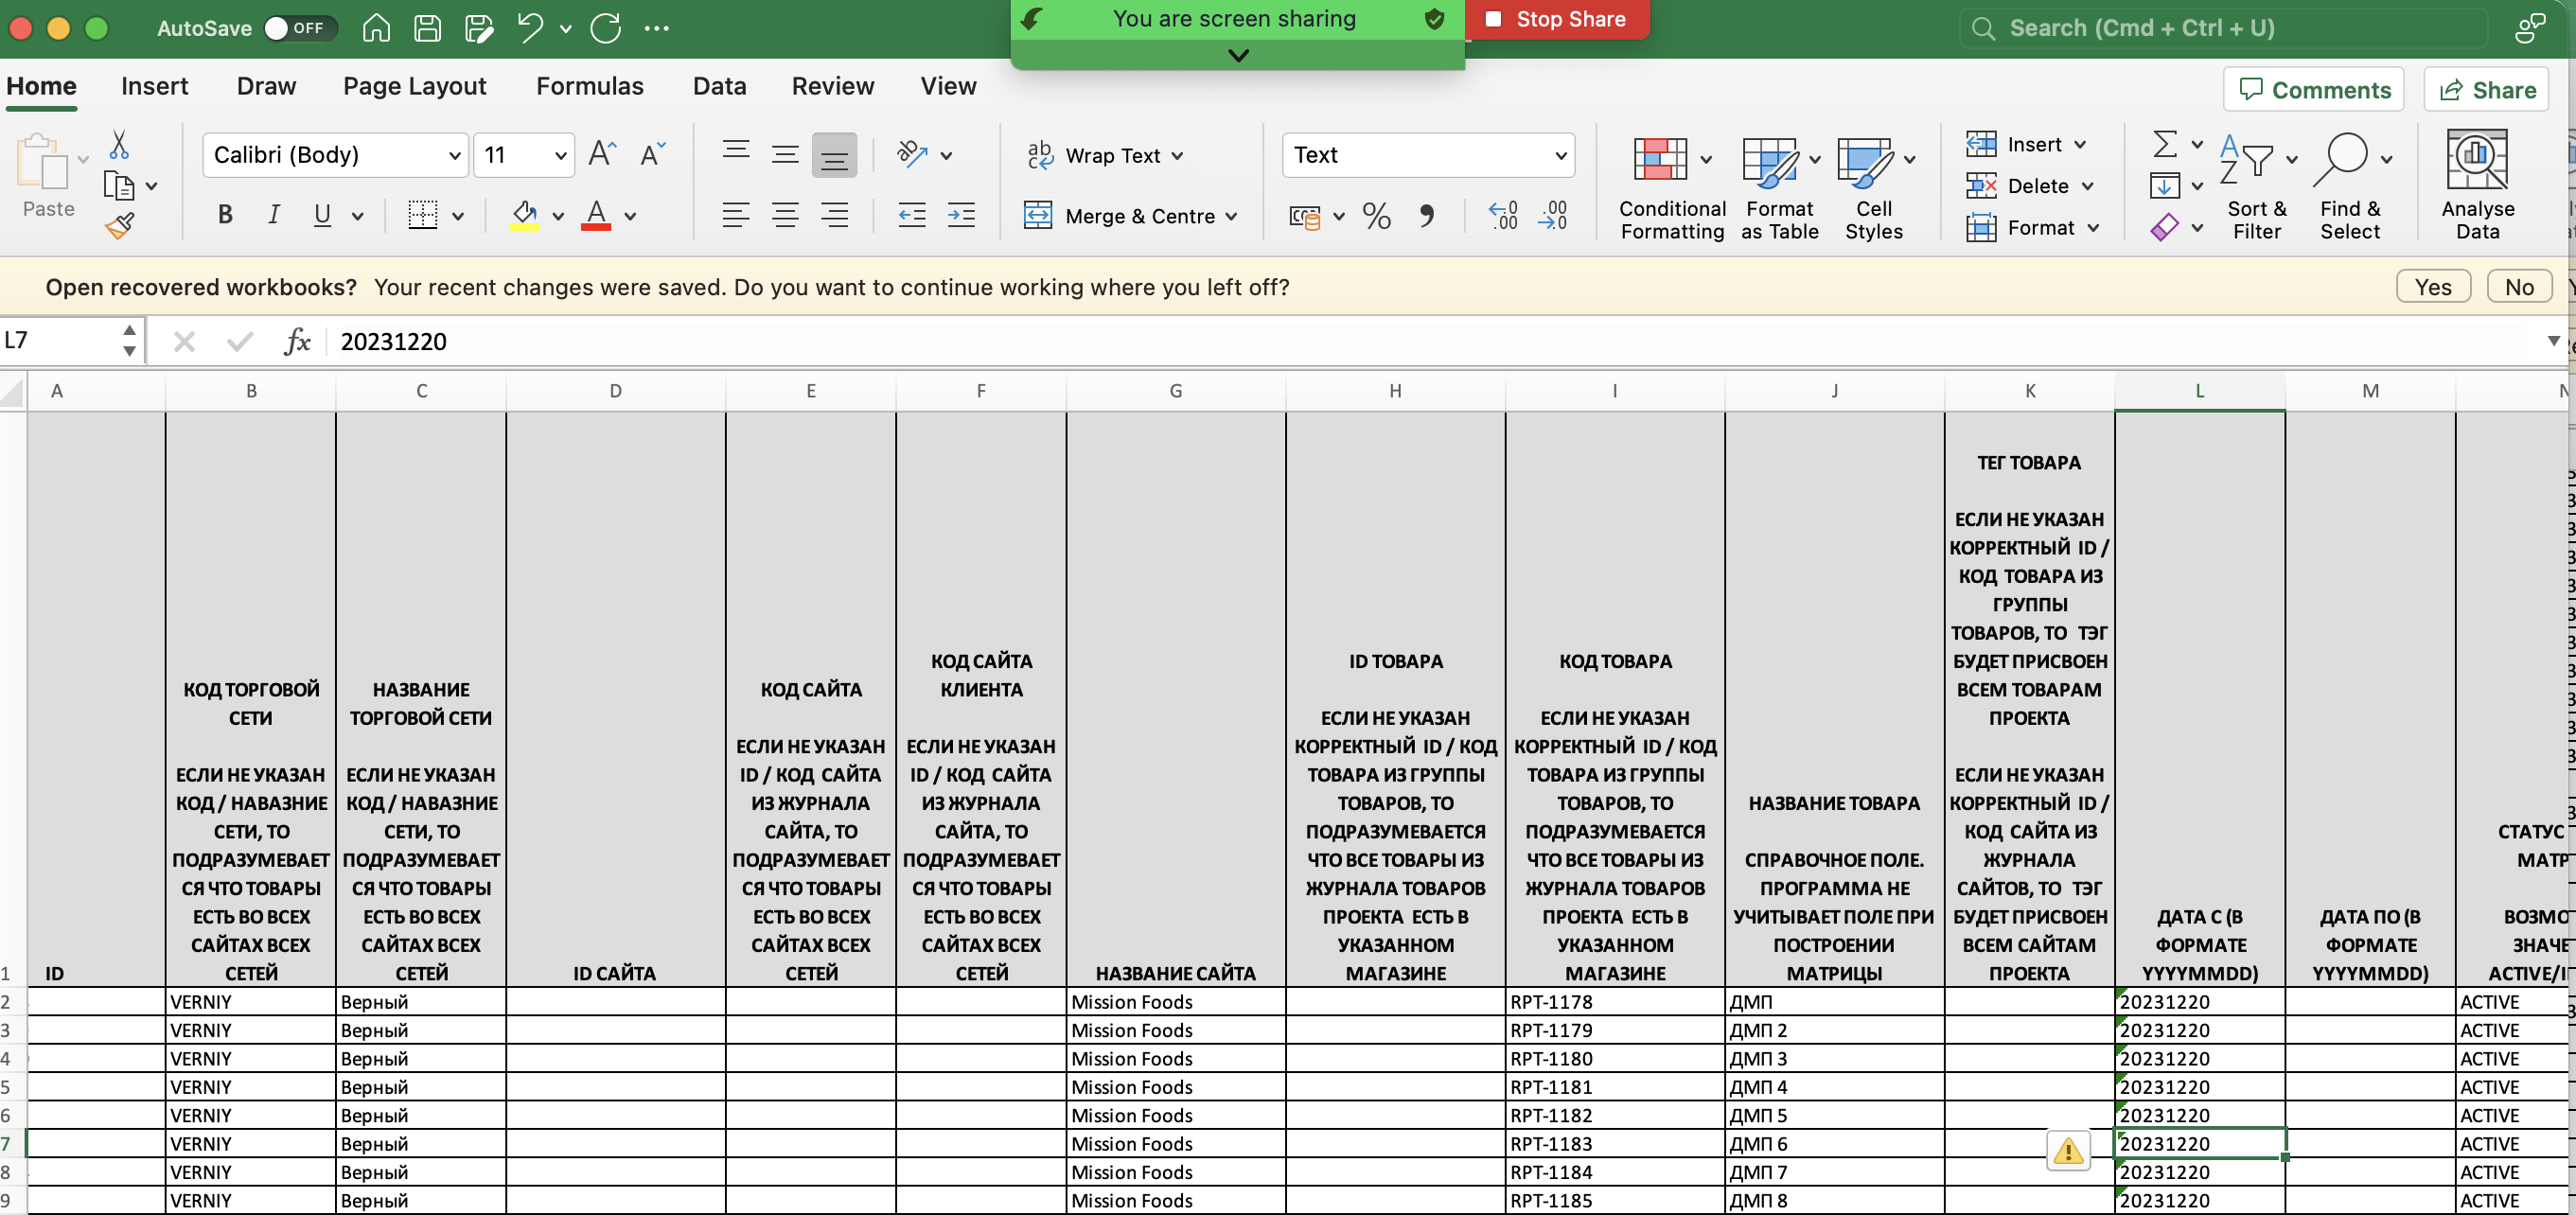The width and height of the screenshot is (2576, 1215).
Task: Click No on recovered workbooks prompt
Action: [2519, 287]
